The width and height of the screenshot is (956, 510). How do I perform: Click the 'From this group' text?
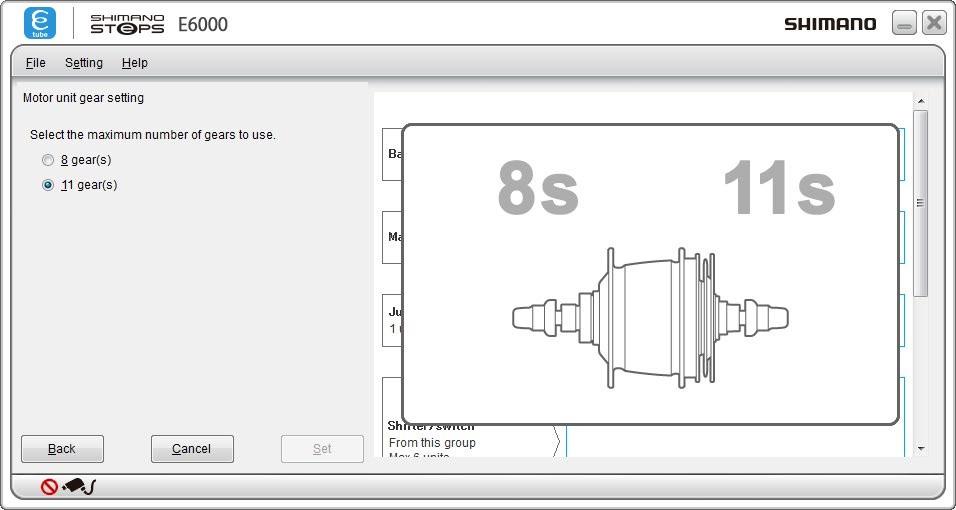point(432,443)
